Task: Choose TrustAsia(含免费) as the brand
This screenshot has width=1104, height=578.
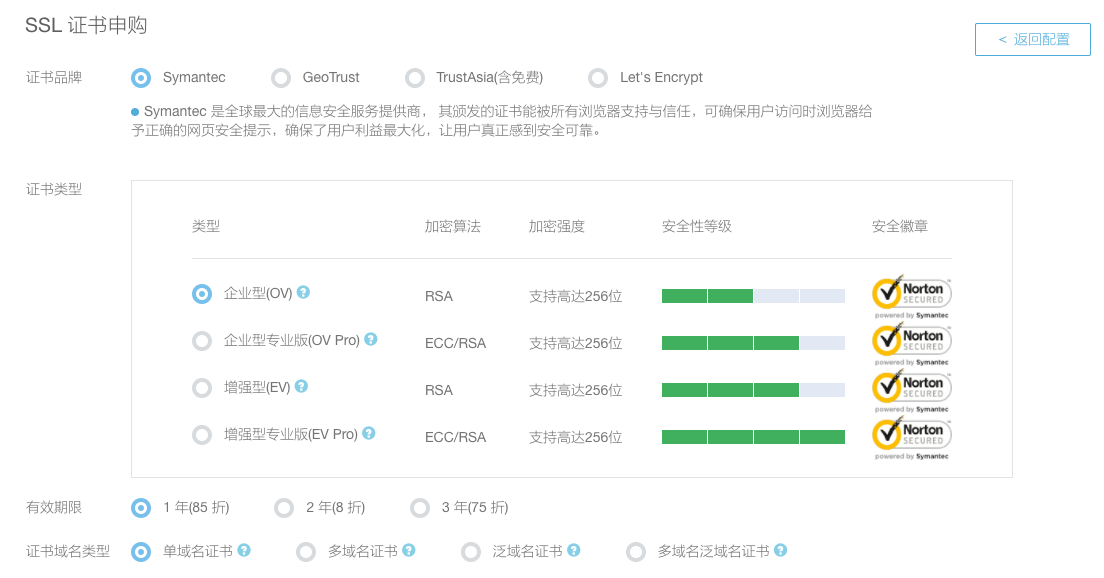Action: [x=416, y=77]
